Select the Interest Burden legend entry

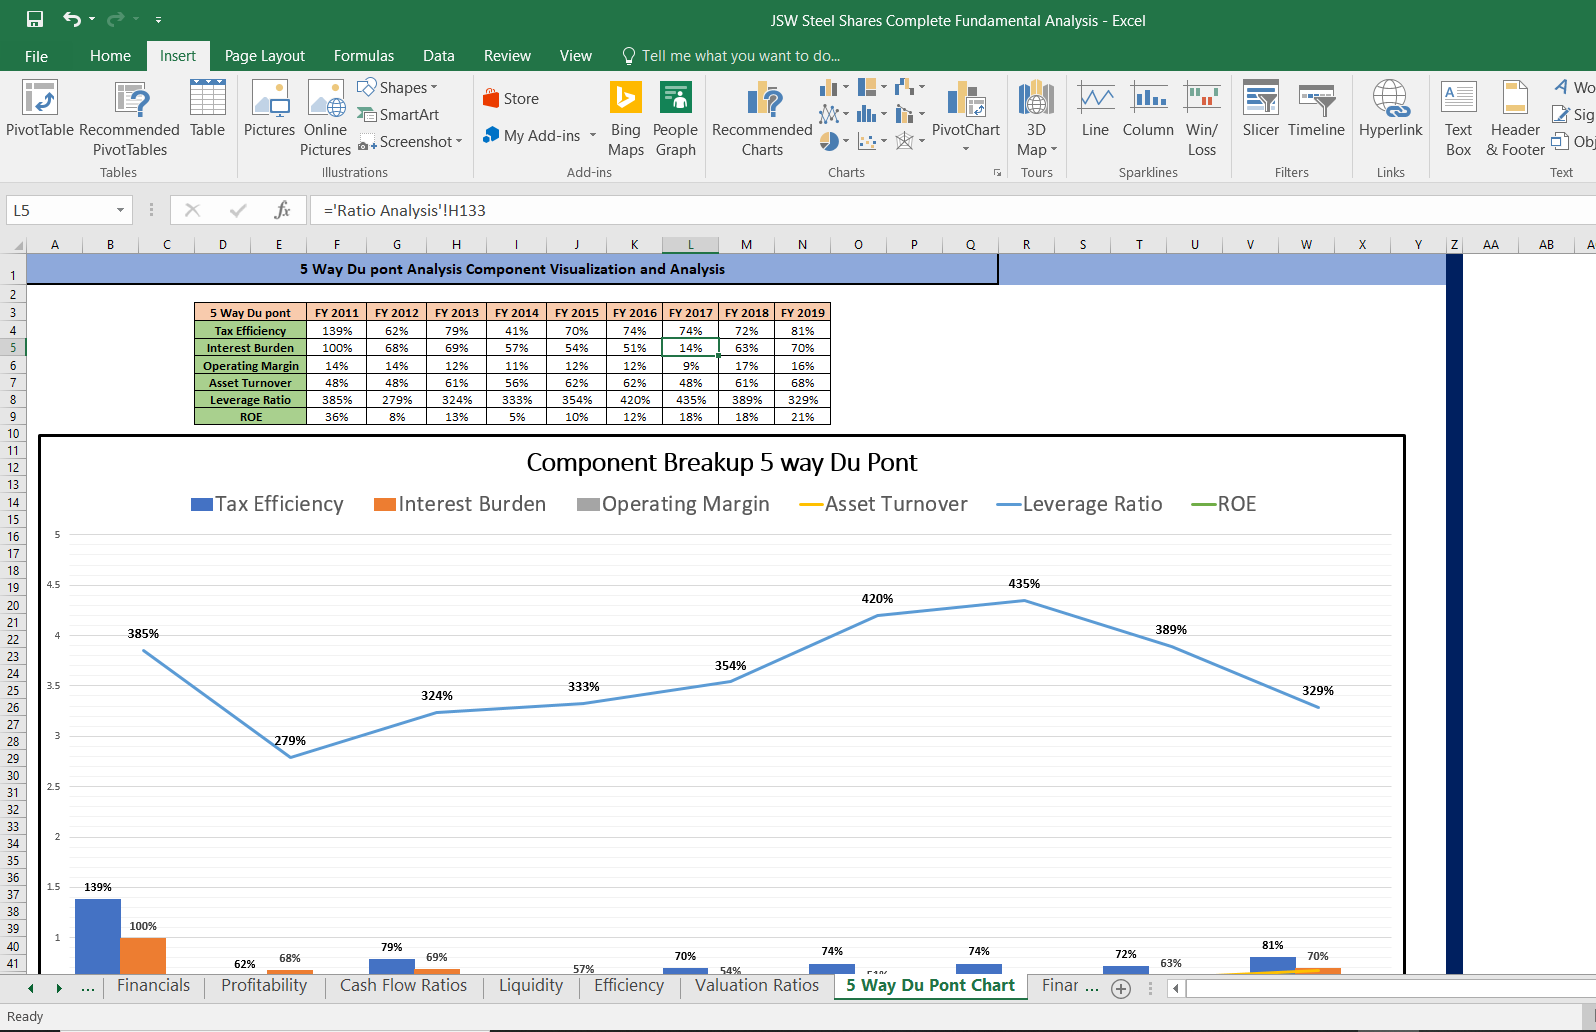[460, 504]
